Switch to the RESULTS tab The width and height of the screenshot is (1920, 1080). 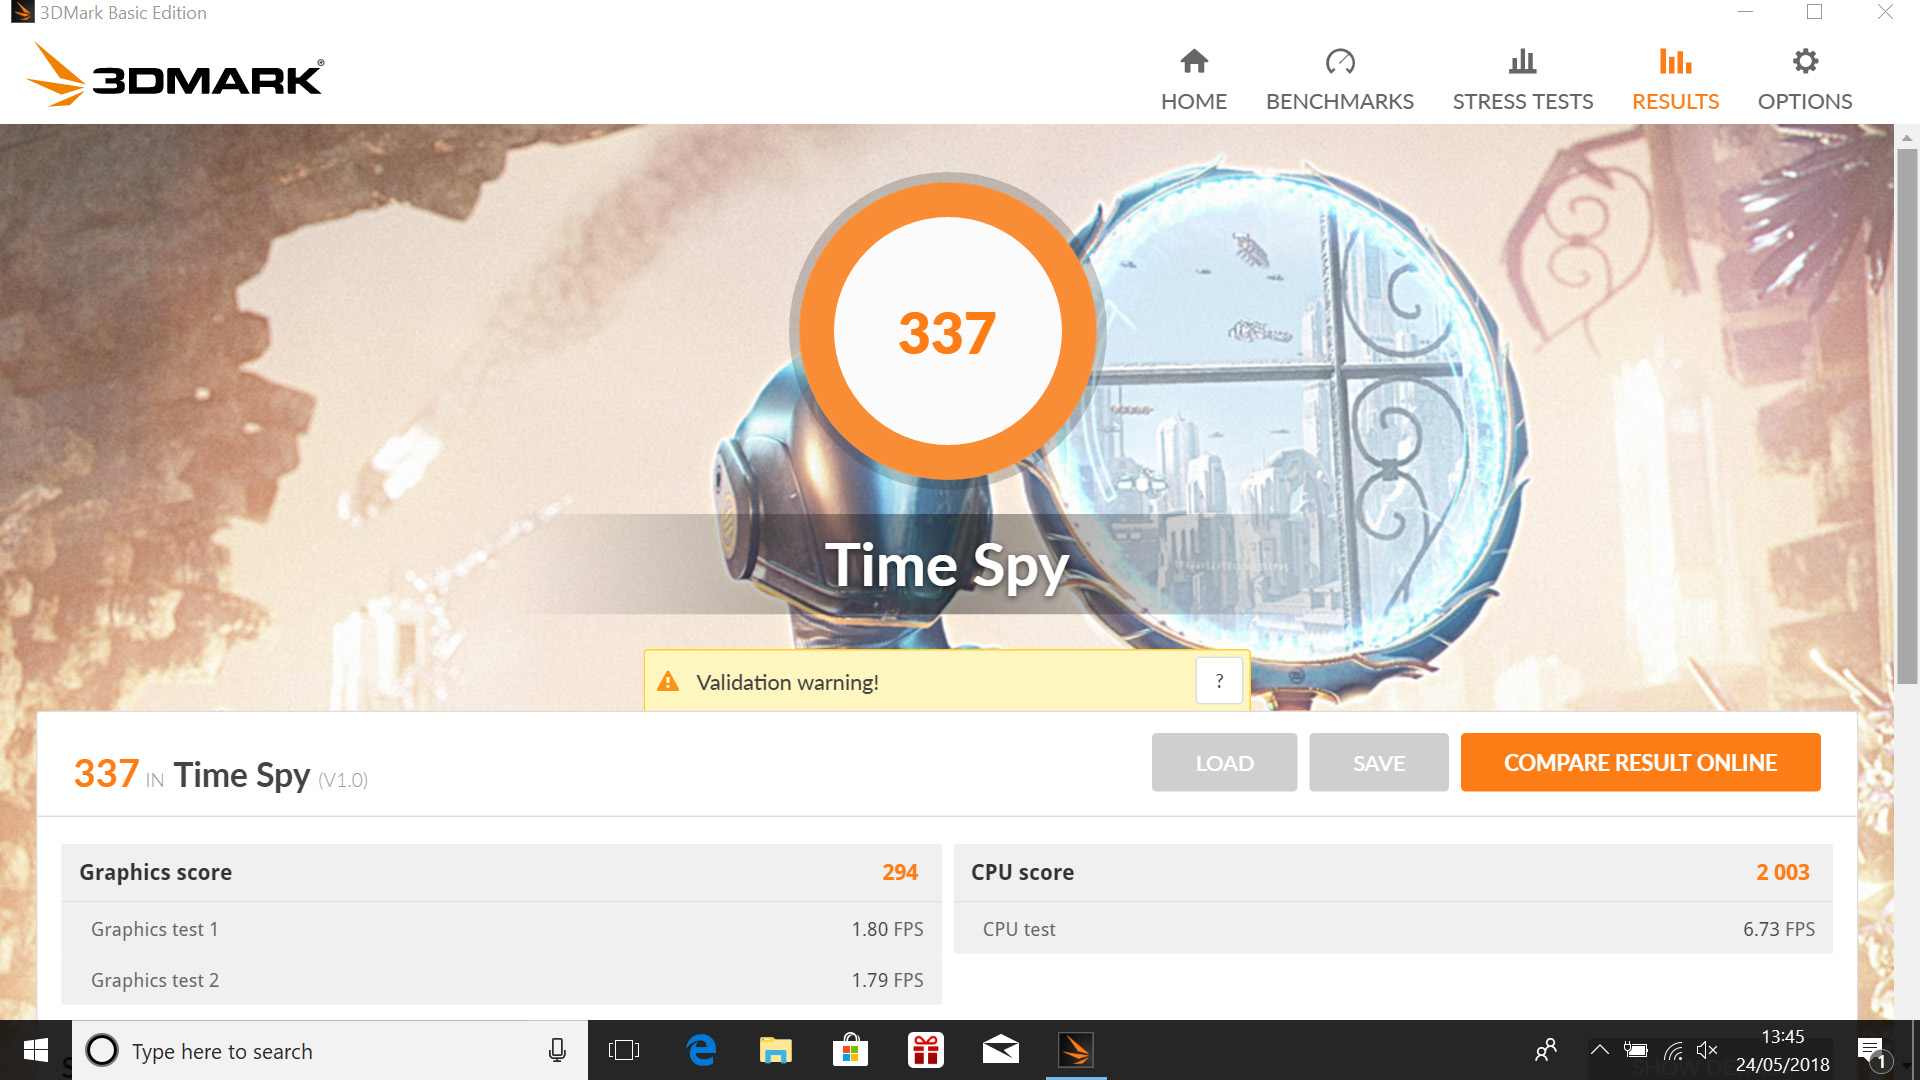pos(1675,101)
